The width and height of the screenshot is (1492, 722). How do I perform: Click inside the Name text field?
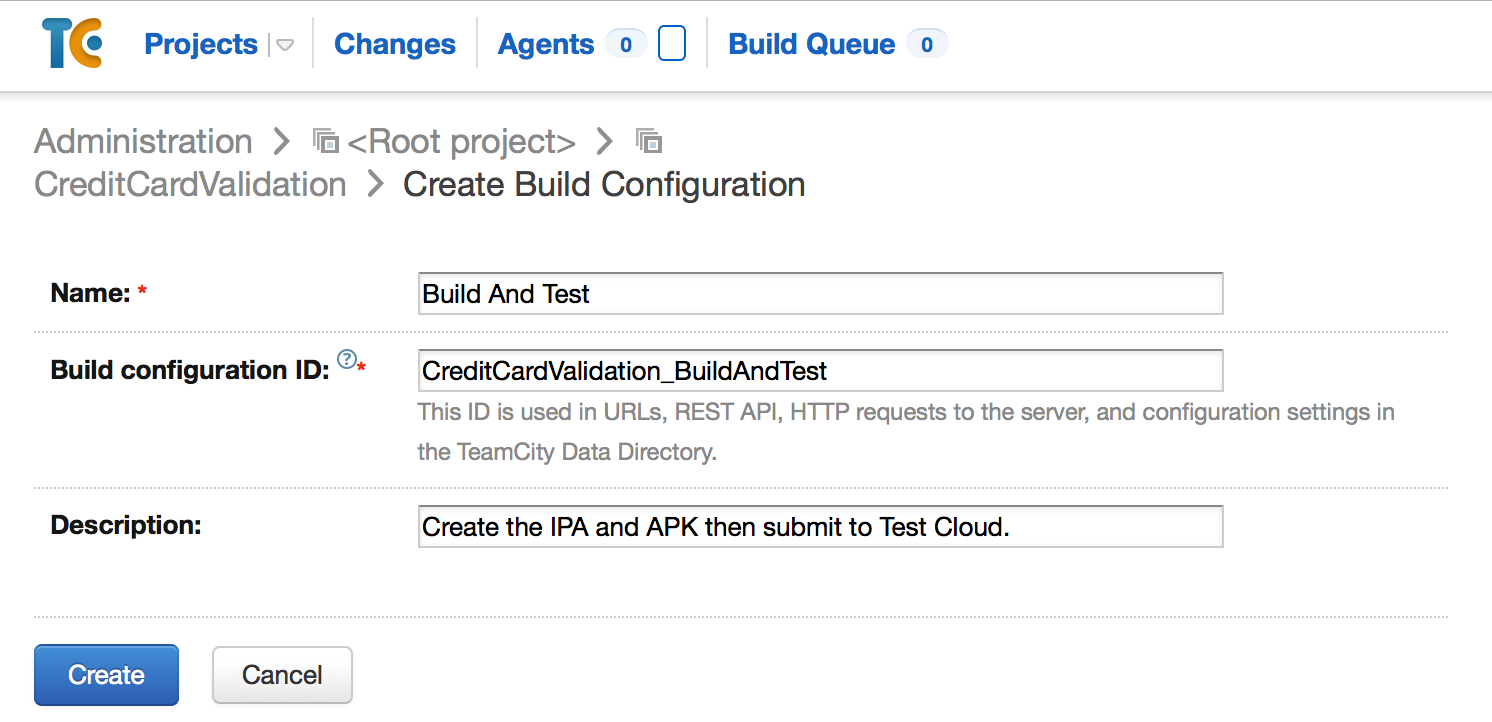click(820, 293)
